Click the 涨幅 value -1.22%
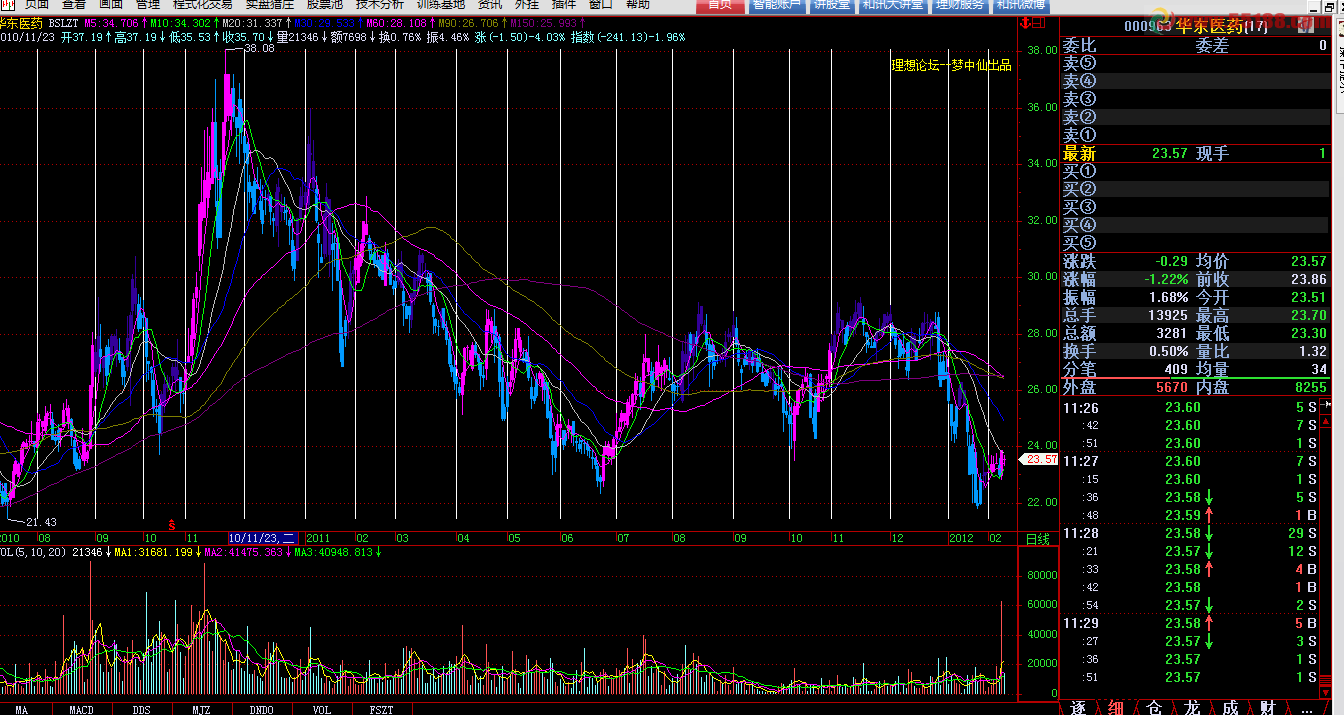Screen dimensions: 1344x715 click(x=1167, y=280)
